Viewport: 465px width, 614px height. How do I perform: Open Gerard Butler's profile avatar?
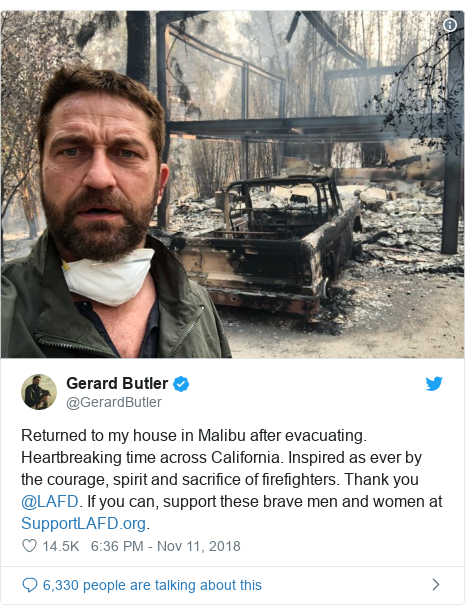click(39, 392)
